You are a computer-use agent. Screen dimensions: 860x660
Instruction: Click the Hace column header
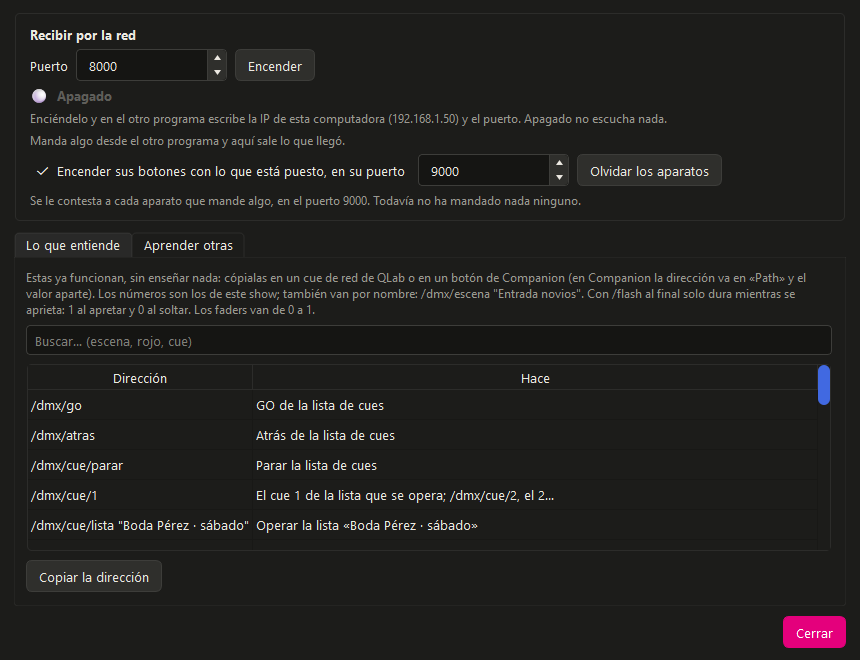coord(535,378)
